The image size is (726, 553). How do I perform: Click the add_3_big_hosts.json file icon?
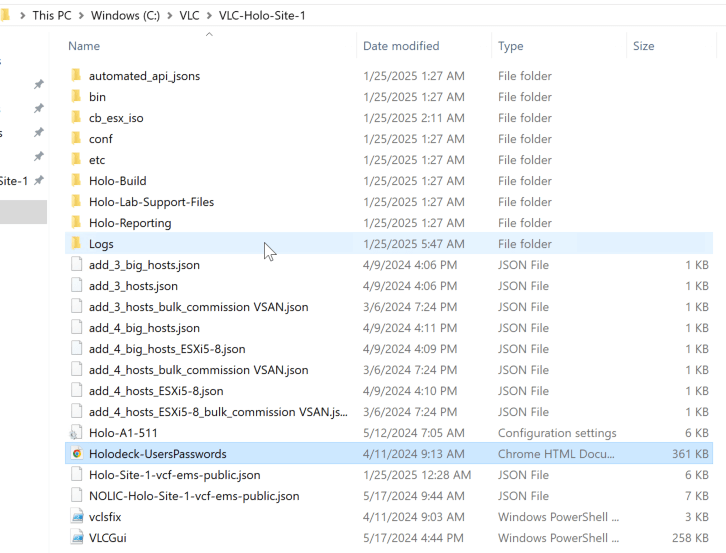pos(77,265)
